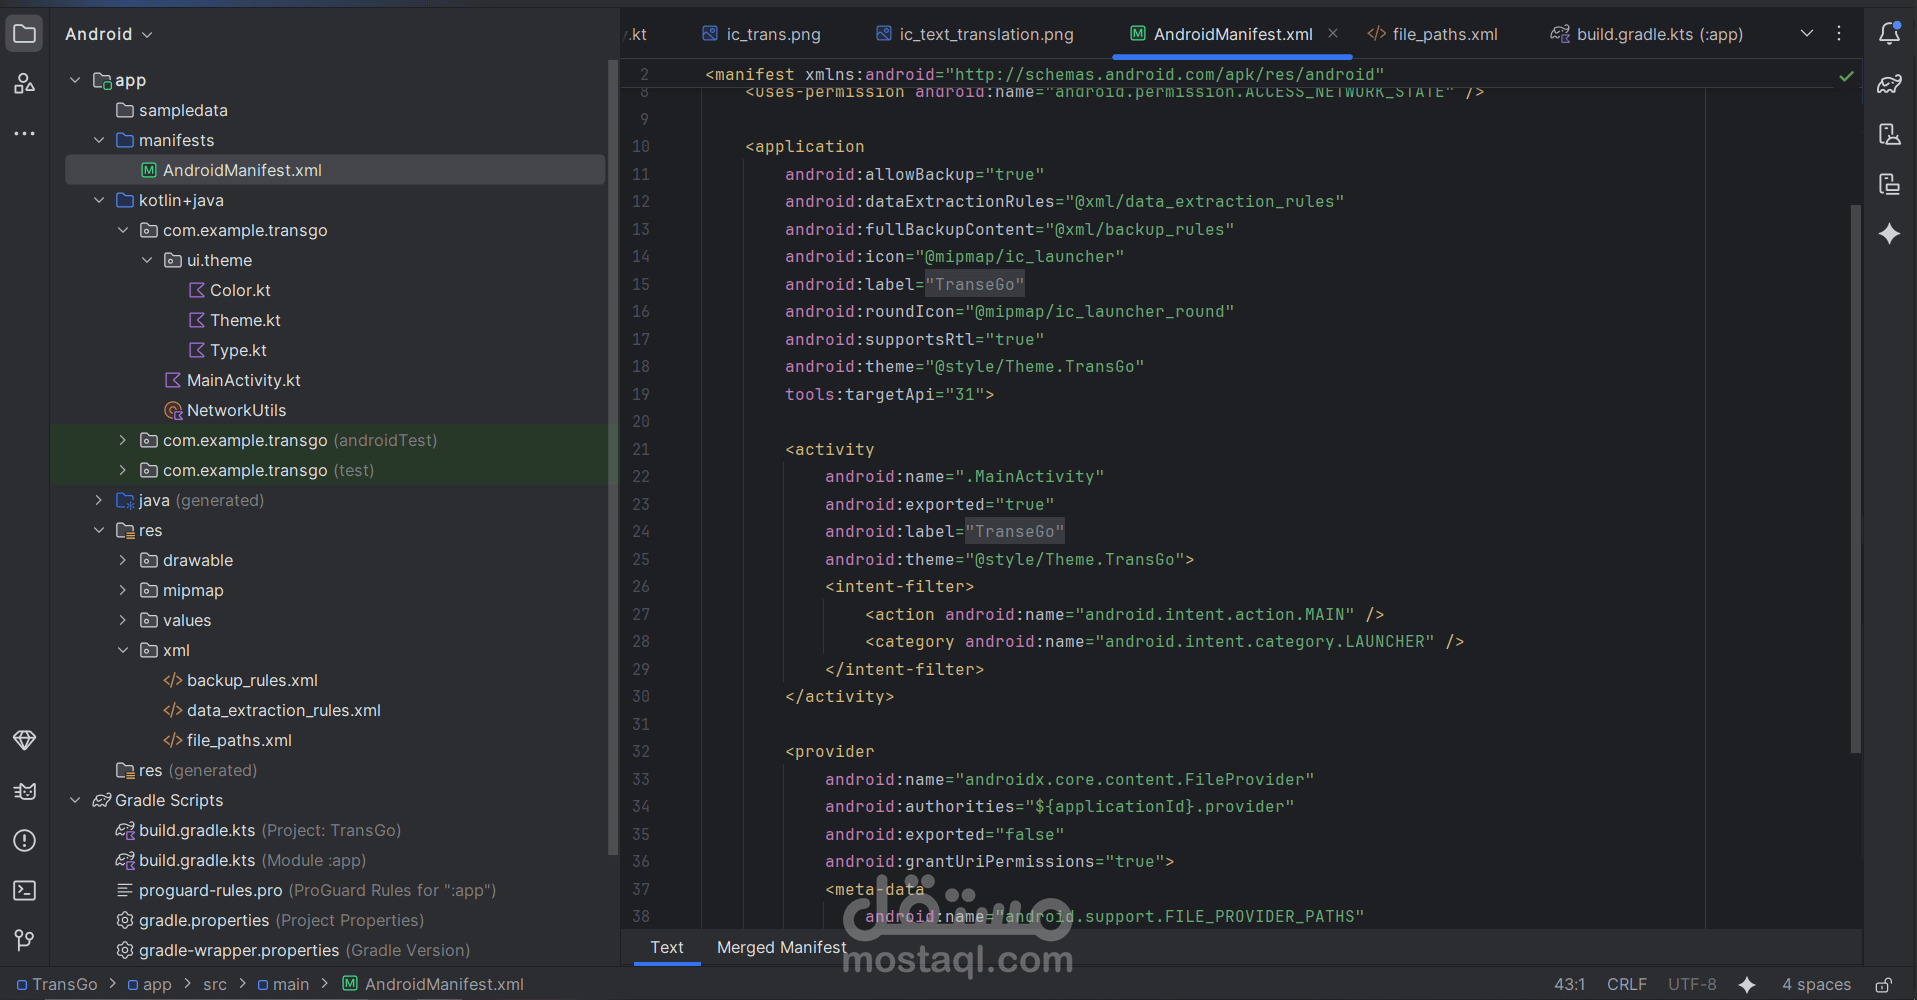This screenshot has width=1917, height=1000.
Task: Click the AI sparkle icon in status bar
Action: [x=1747, y=985]
